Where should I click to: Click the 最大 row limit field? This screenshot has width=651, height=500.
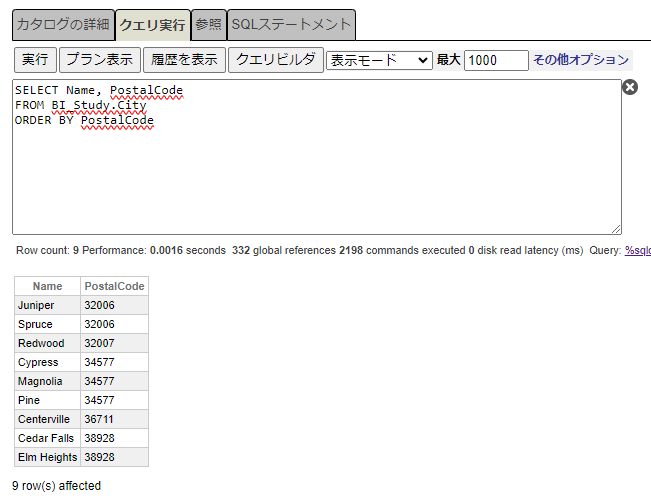click(x=496, y=60)
